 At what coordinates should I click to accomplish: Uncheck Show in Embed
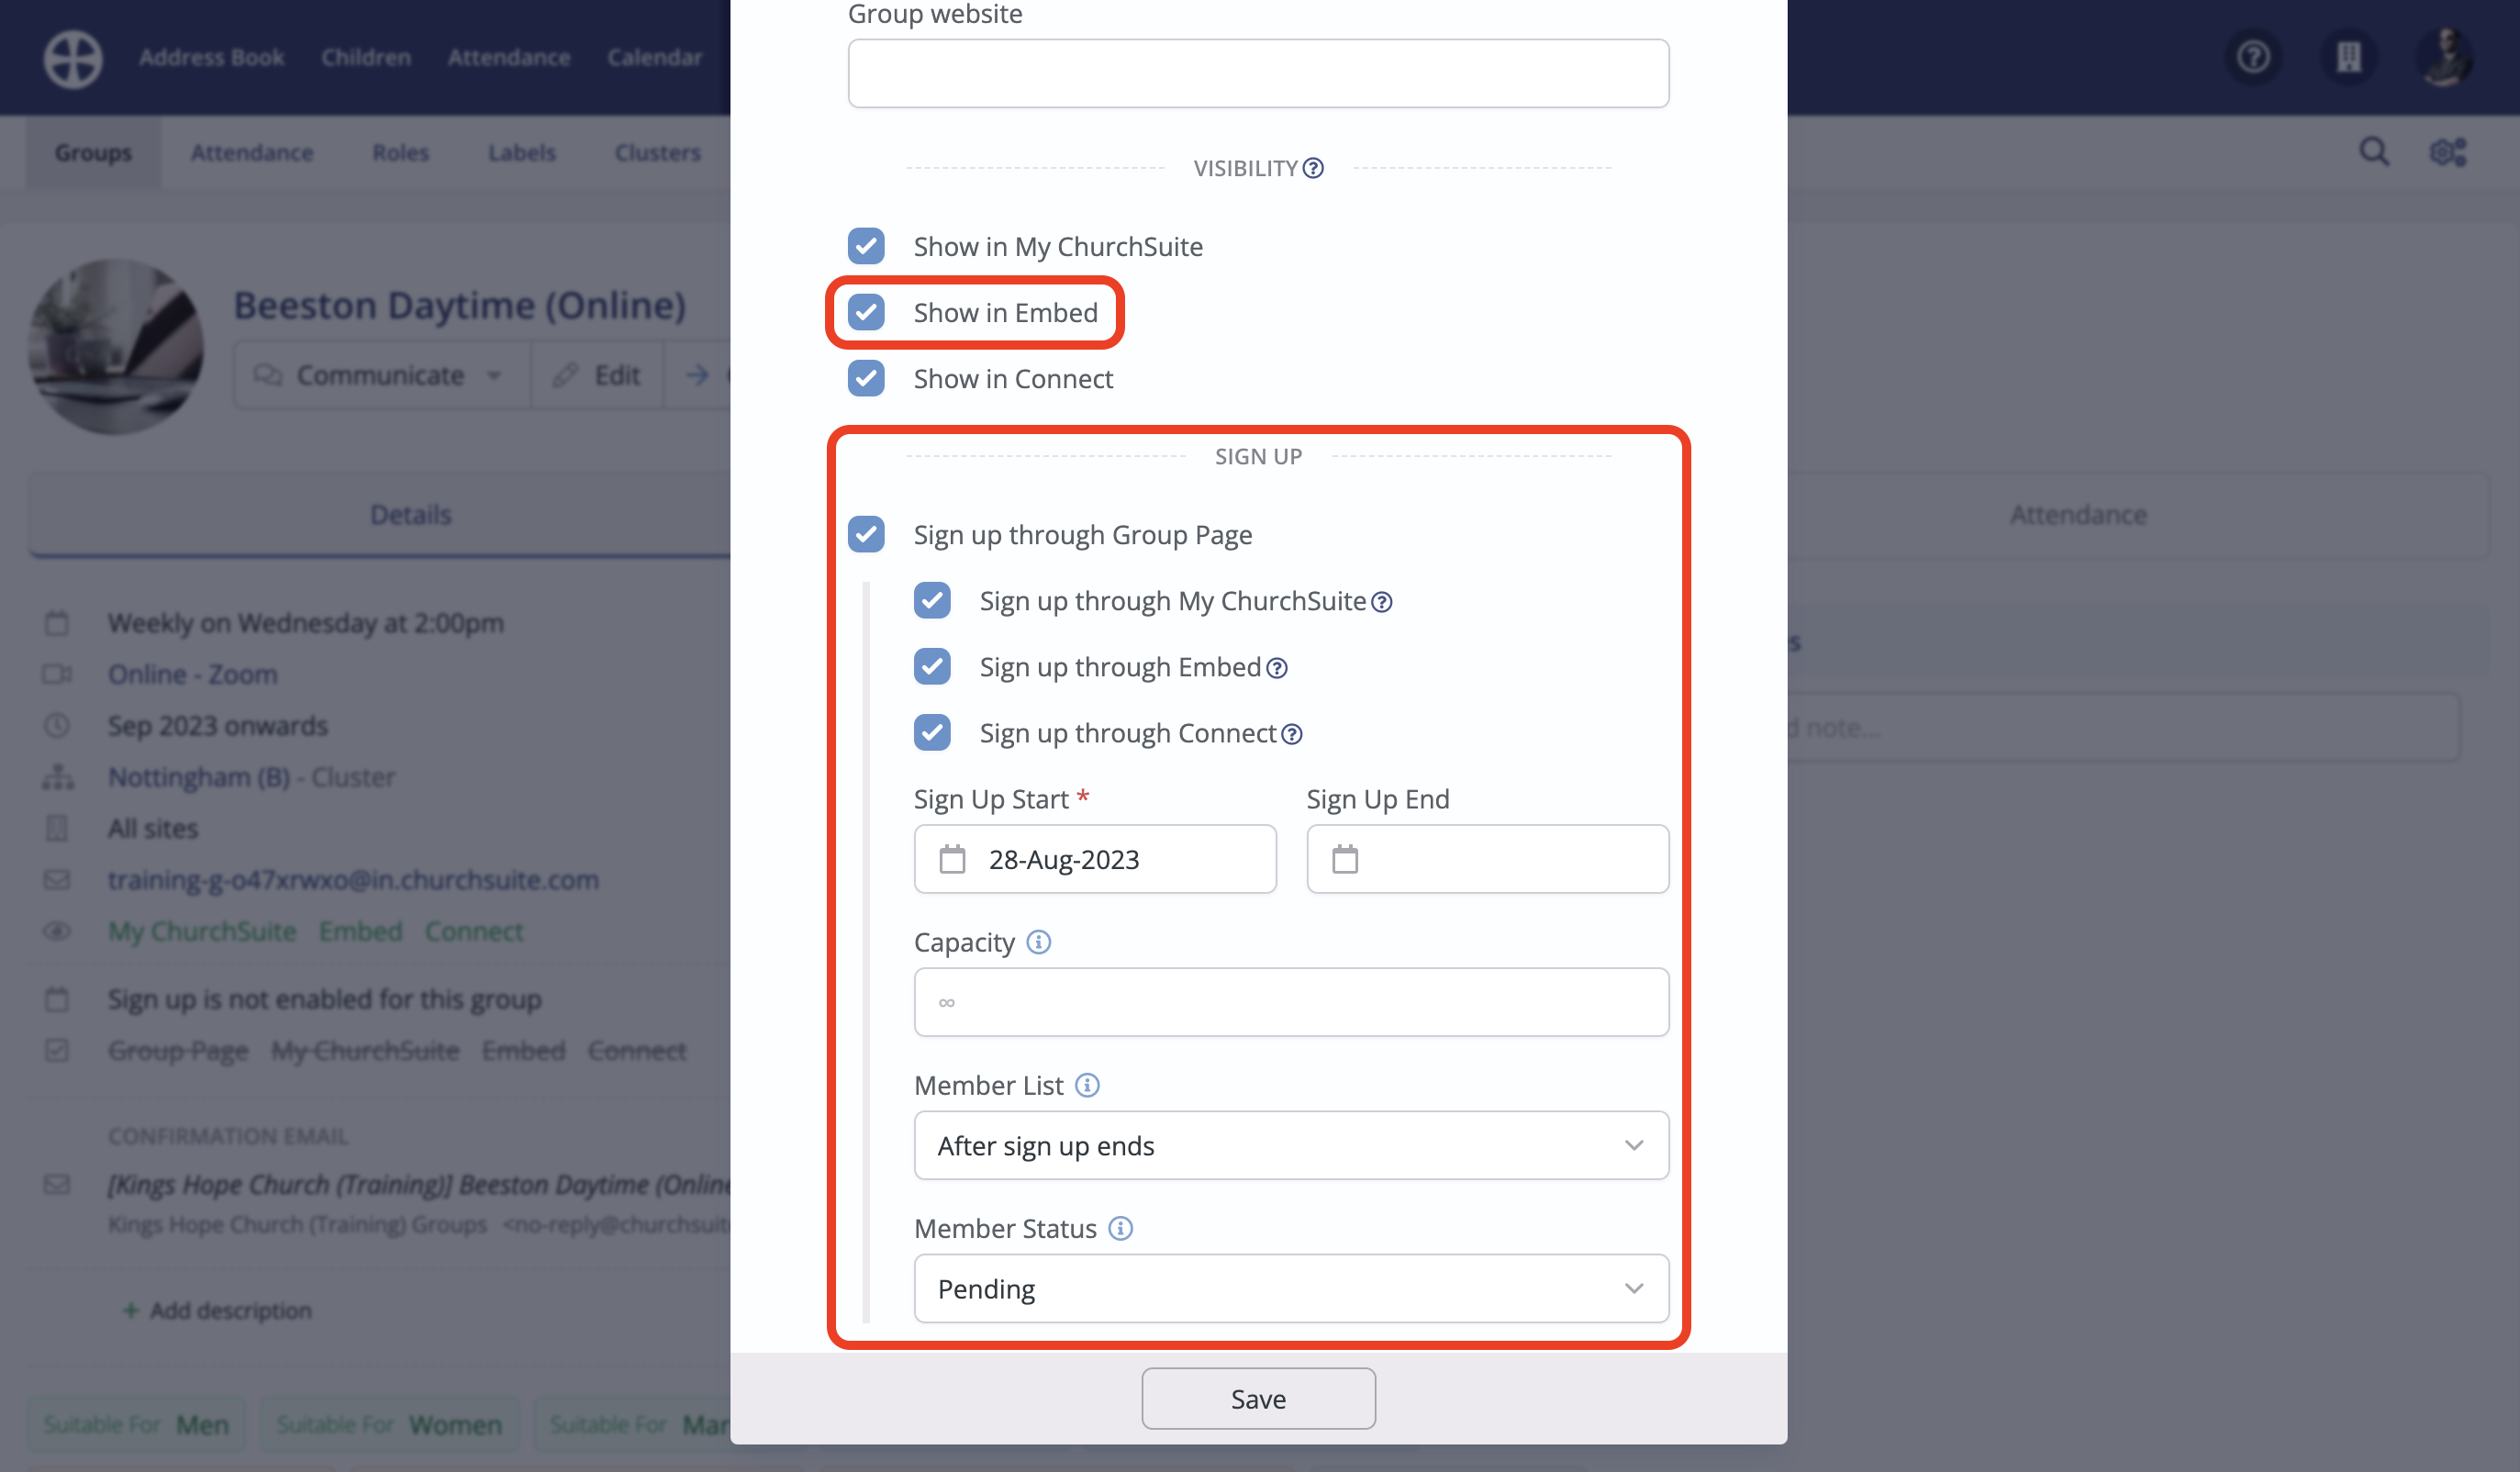point(866,313)
